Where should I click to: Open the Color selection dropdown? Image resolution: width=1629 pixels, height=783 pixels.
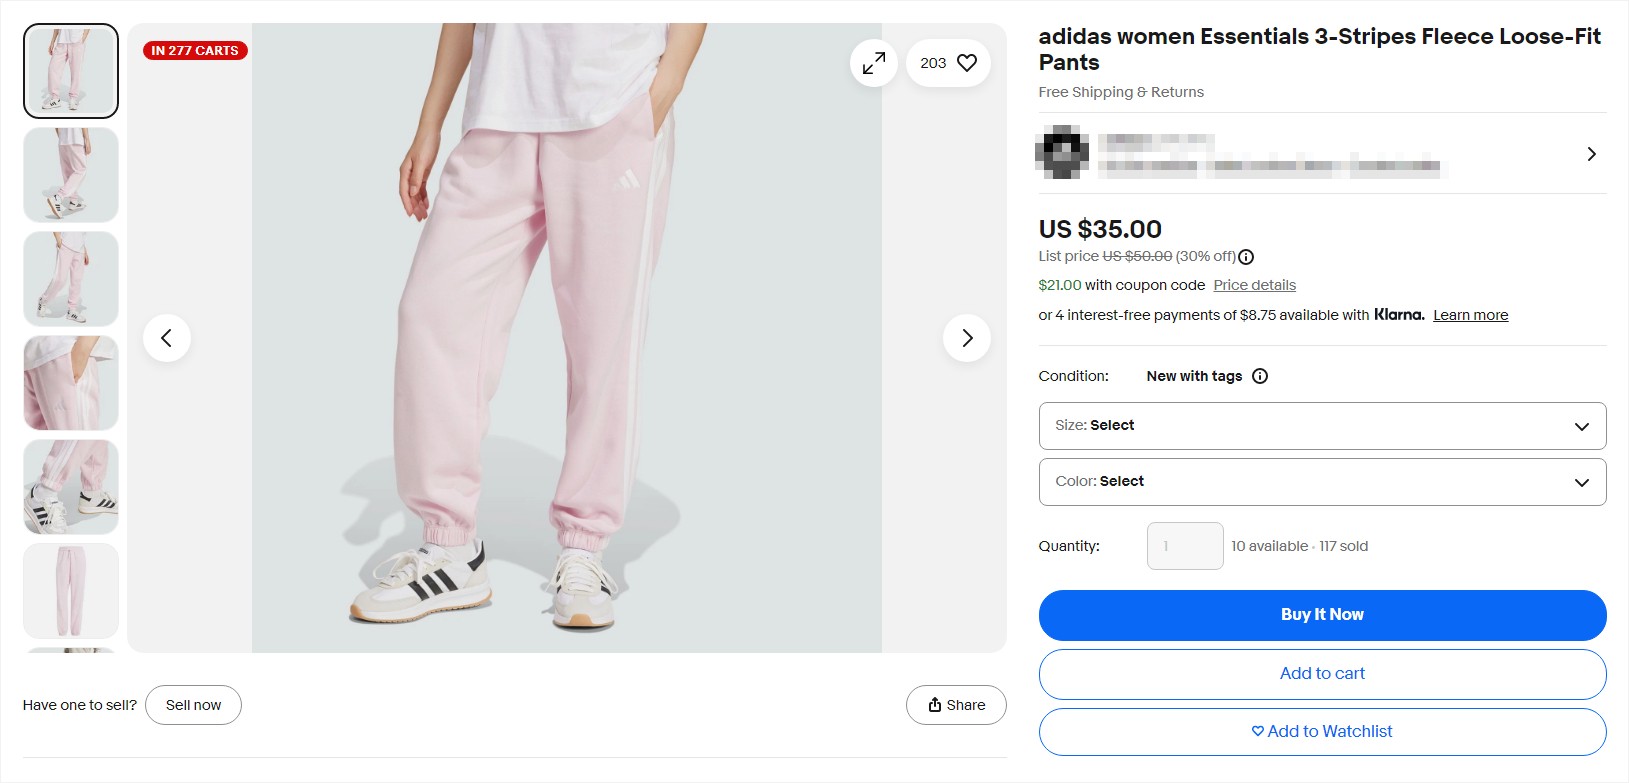[x=1322, y=481]
